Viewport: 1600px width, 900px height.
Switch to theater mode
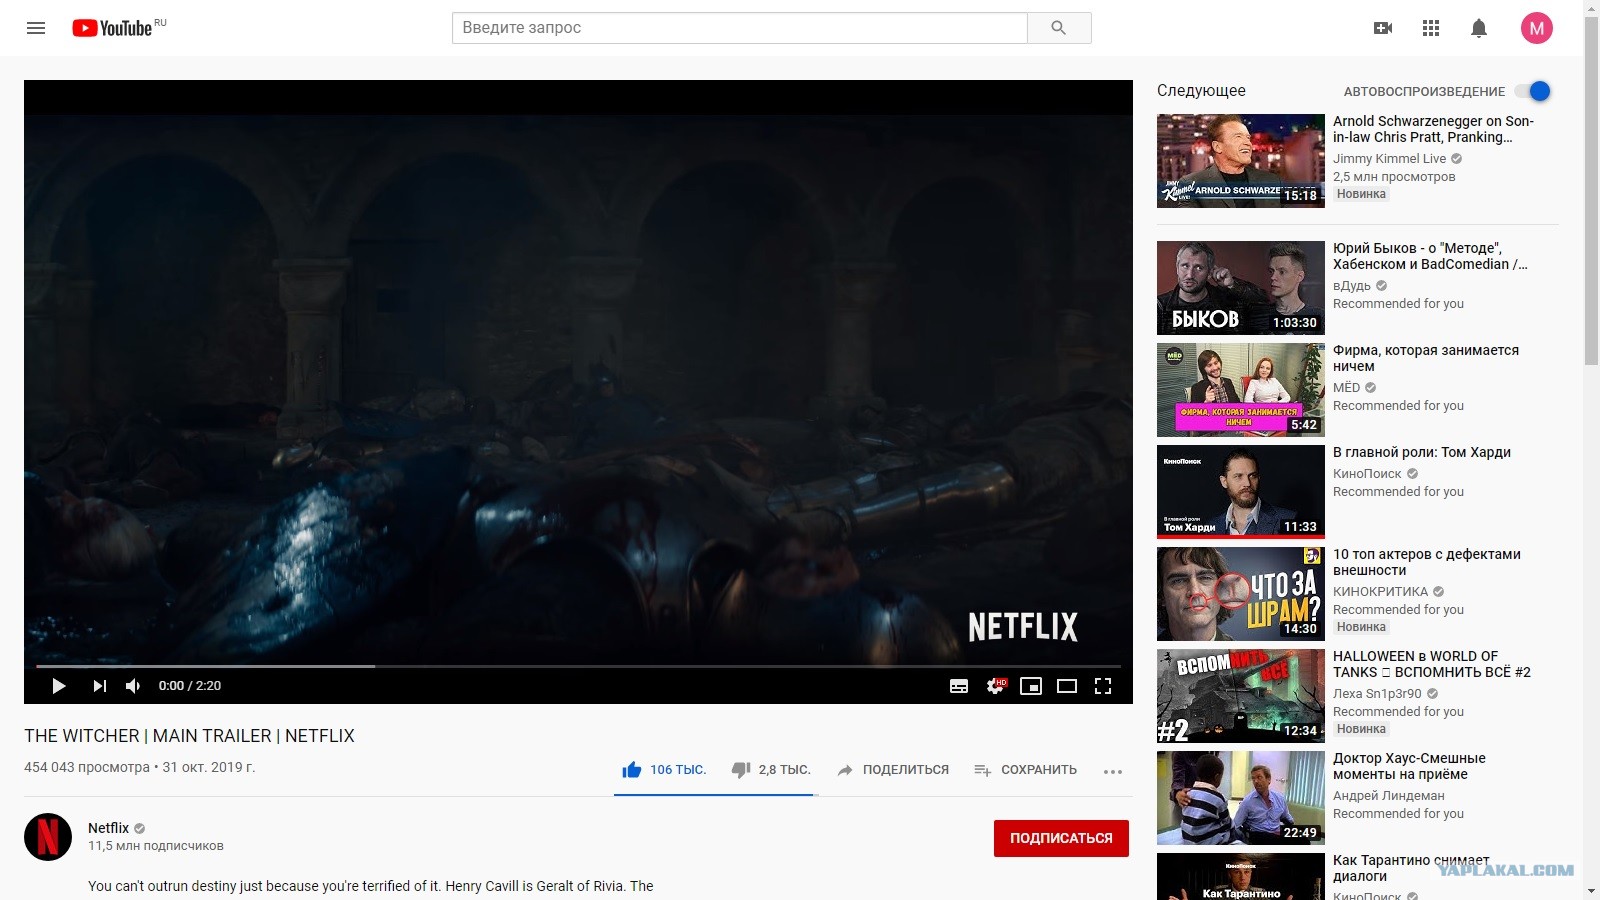click(1067, 686)
